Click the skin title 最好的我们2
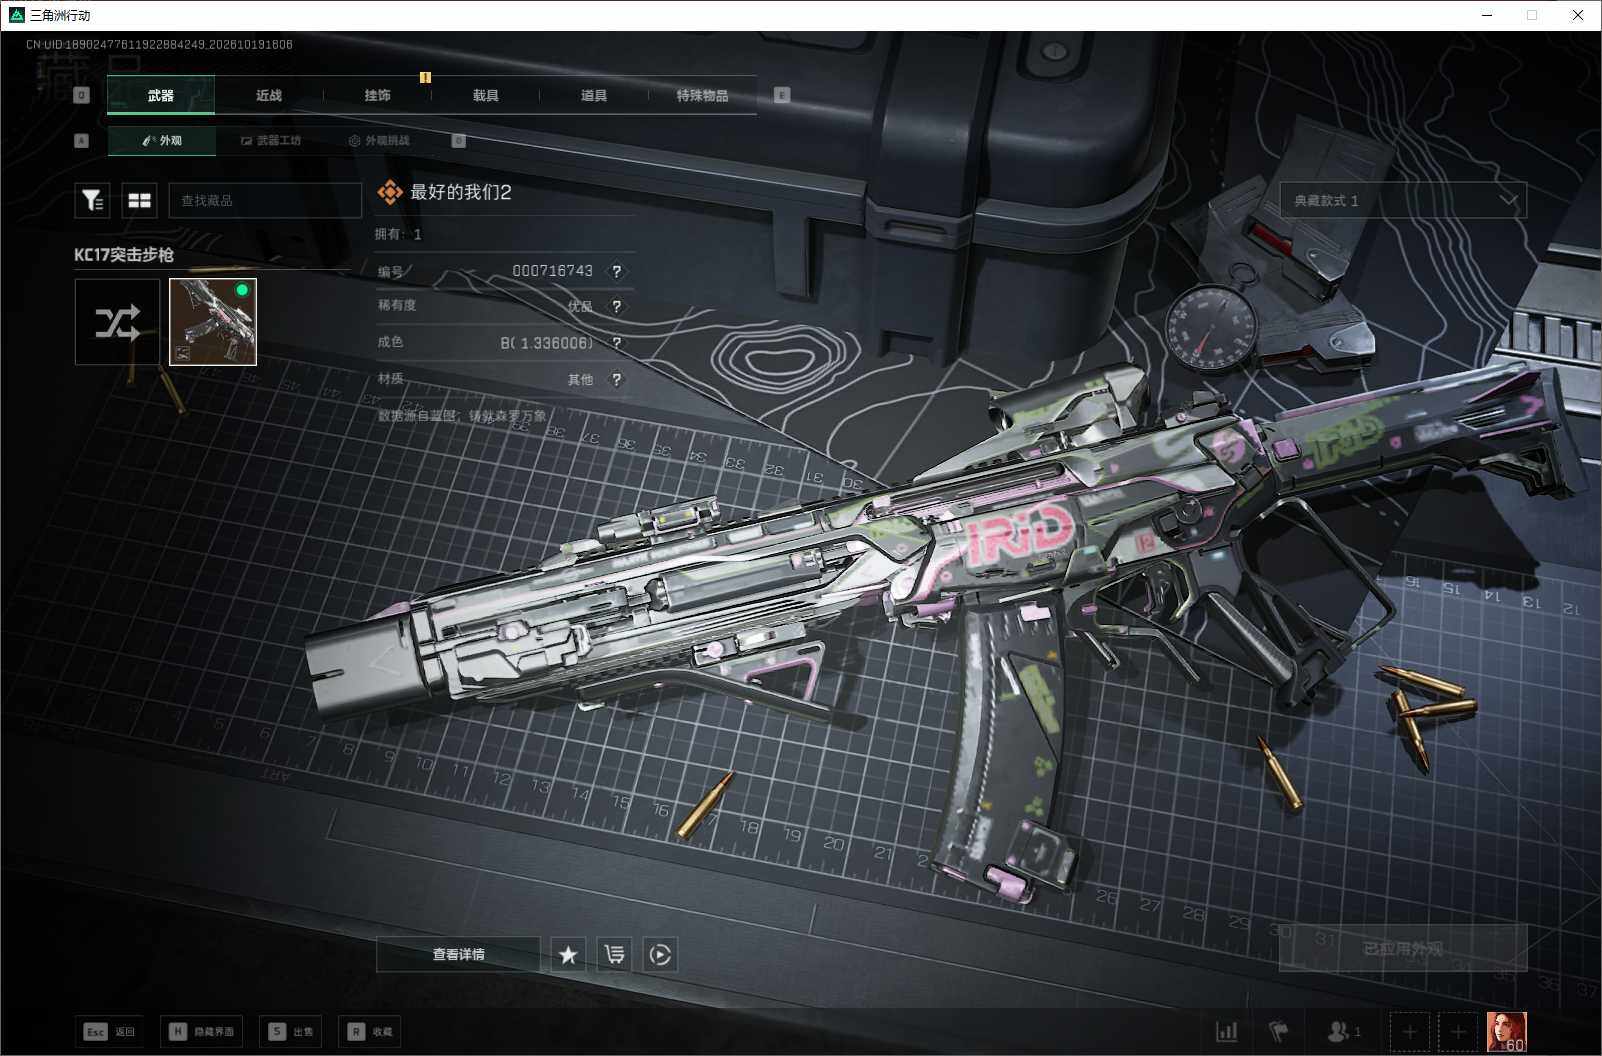Viewport: 1602px width, 1056px height. tap(460, 192)
